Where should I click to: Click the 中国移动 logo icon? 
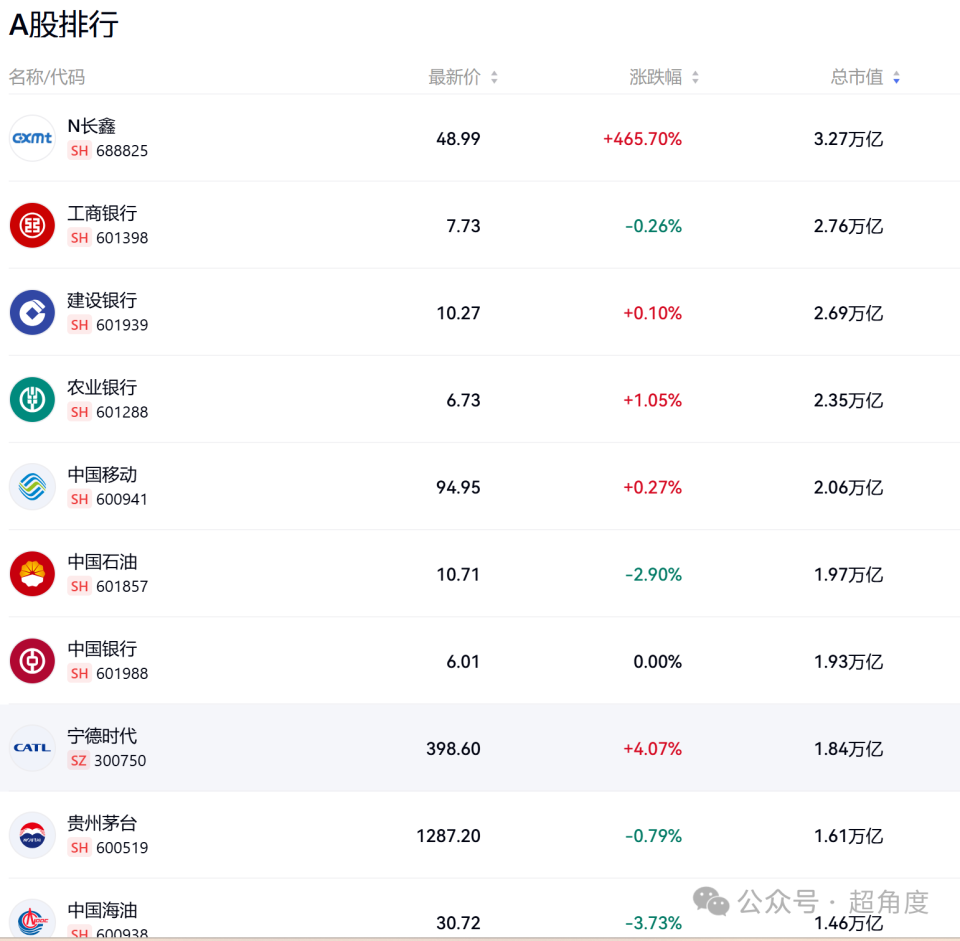click(x=32, y=487)
